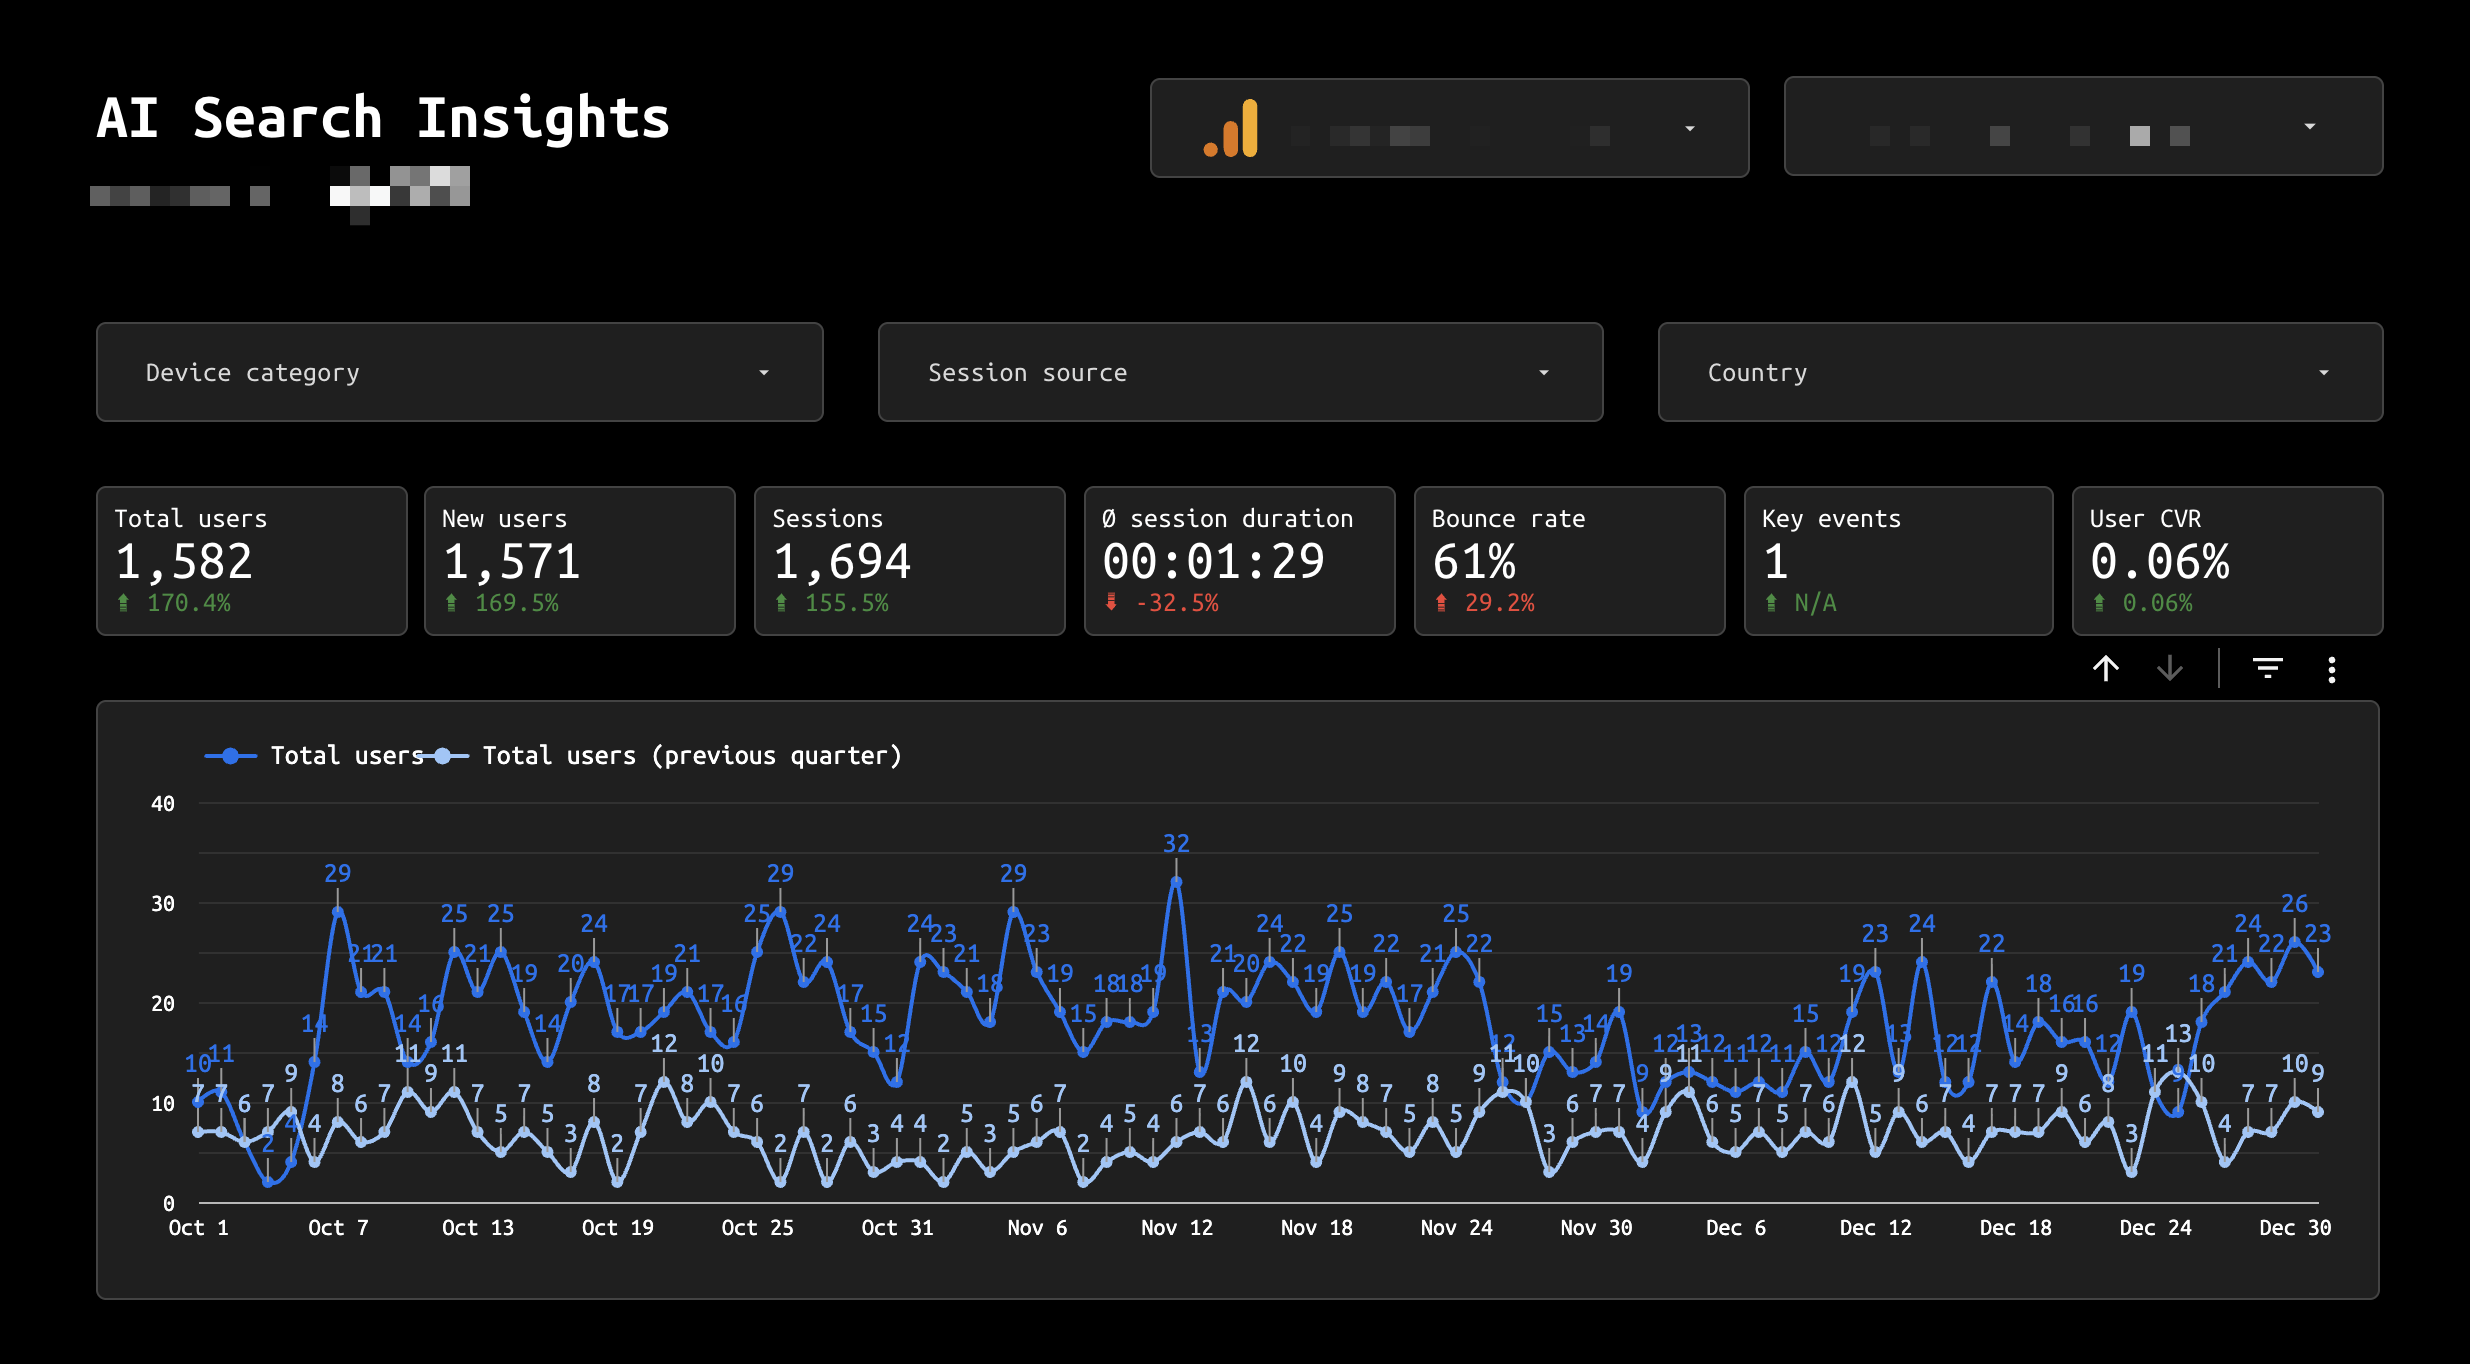Image resolution: width=2470 pixels, height=1364 pixels.
Task: Click the orange Google Analytics logo icon
Action: (x=1231, y=129)
